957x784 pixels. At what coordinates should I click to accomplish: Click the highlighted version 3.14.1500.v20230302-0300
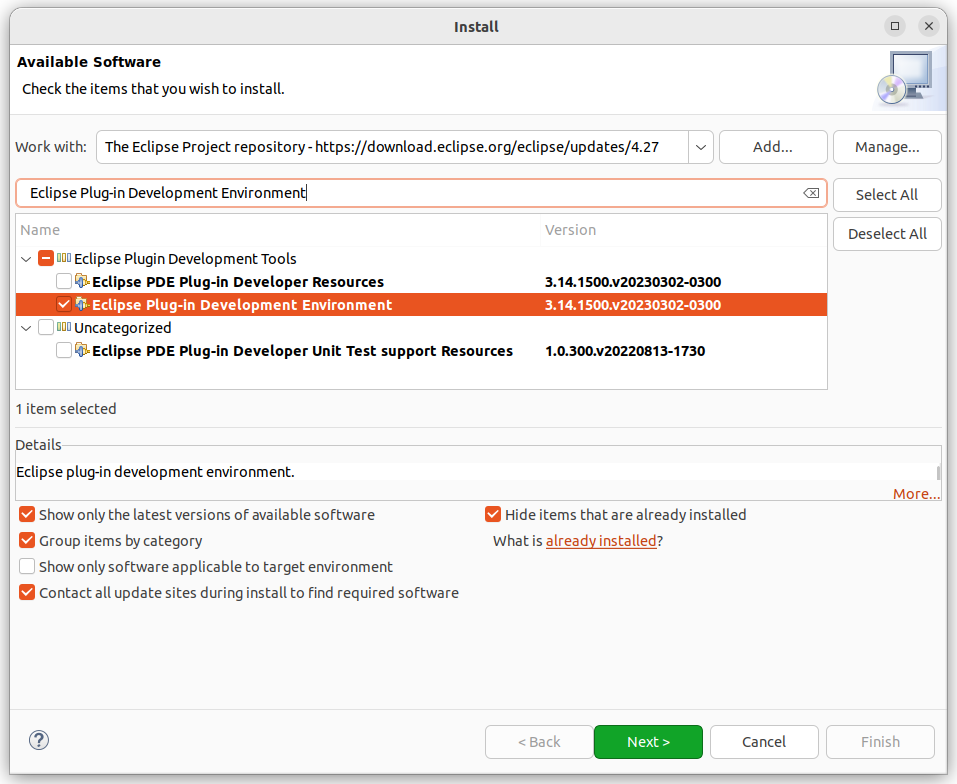pyautogui.click(x=633, y=304)
